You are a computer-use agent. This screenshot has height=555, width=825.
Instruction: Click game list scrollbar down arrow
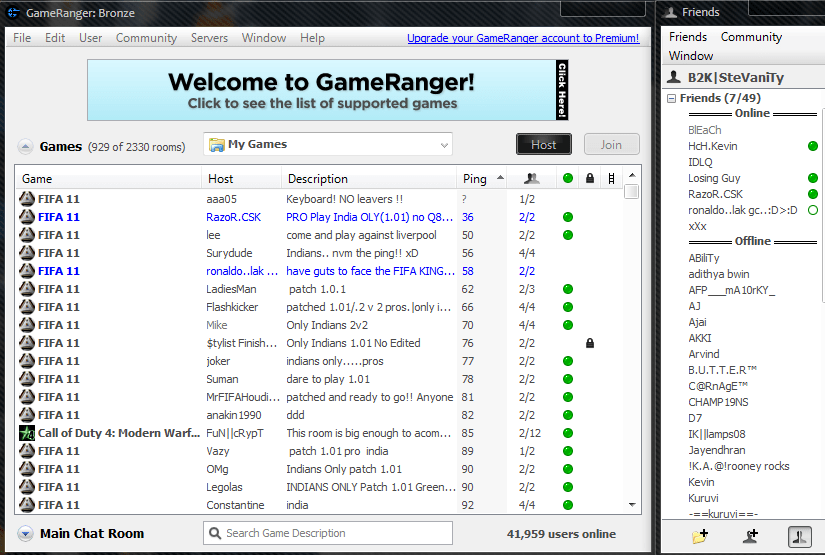click(632, 505)
